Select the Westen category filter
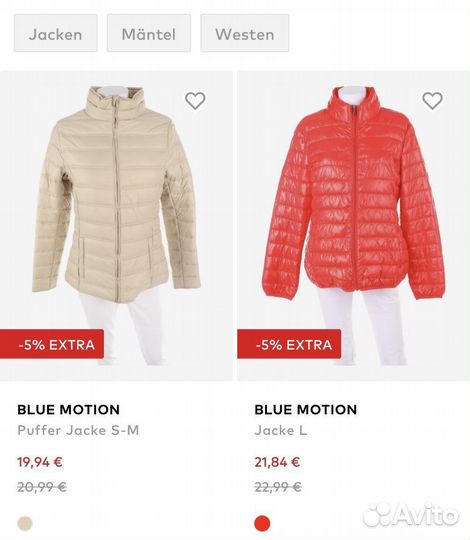 pyautogui.click(x=245, y=33)
